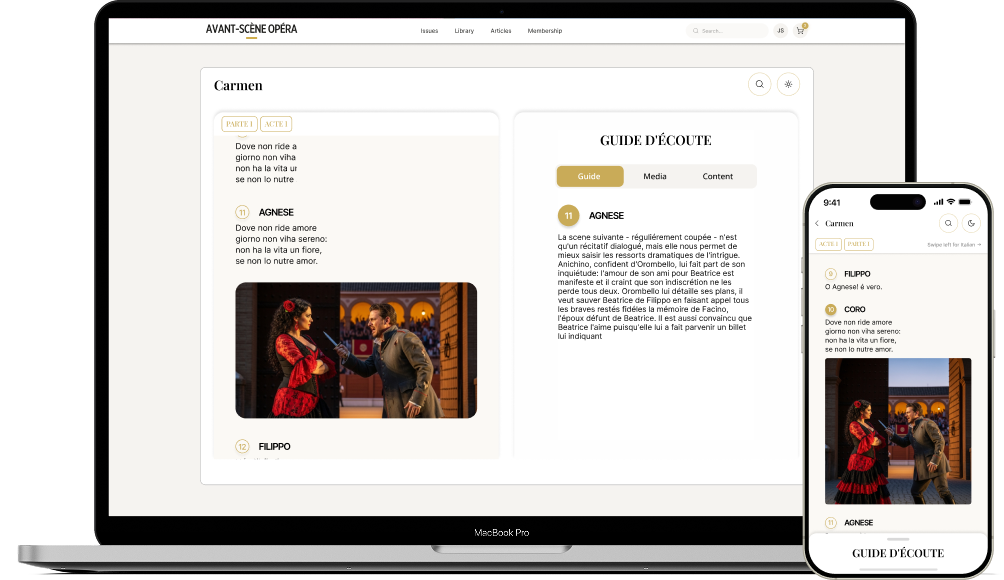This screenshot has width=1004, height=580.
Task: Select the Guide tab
Action: 589,176
